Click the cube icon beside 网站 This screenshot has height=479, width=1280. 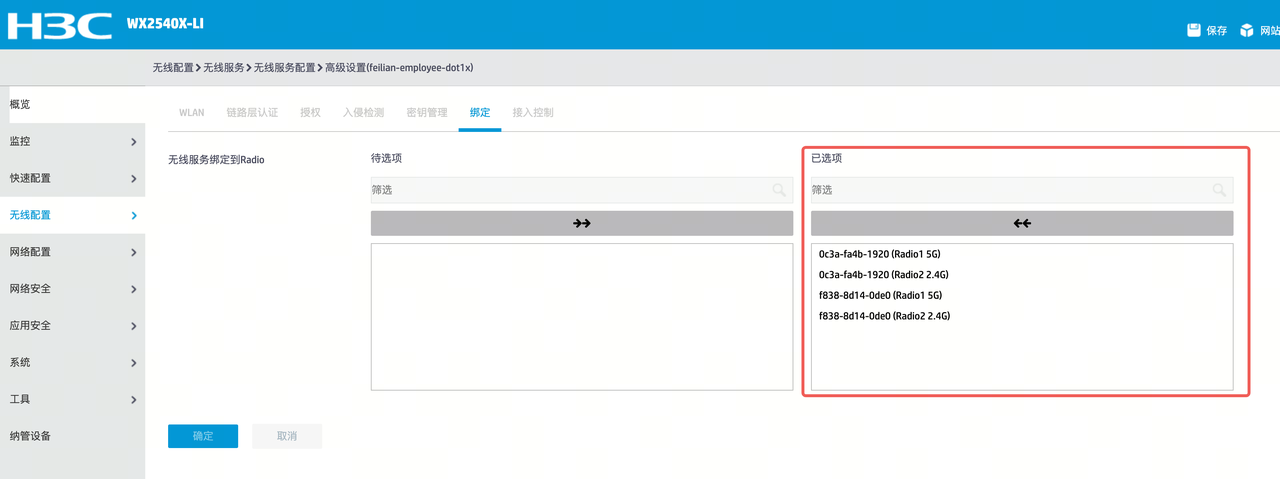click(x=1247, y=30)
